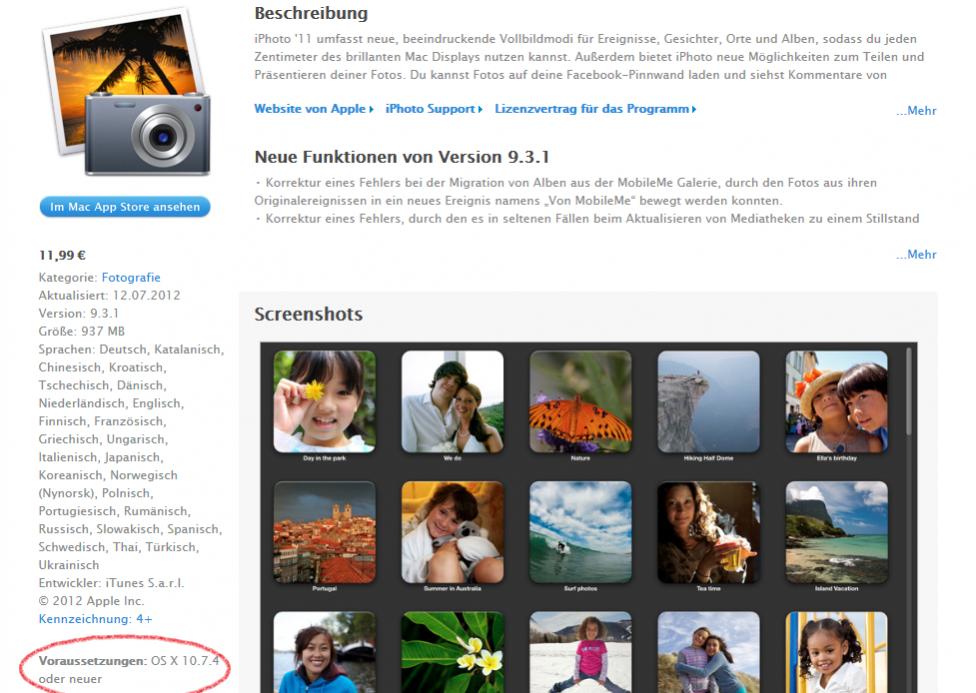Open the Fotografie category link
976x693 pixels.
[x=131, y=277]
